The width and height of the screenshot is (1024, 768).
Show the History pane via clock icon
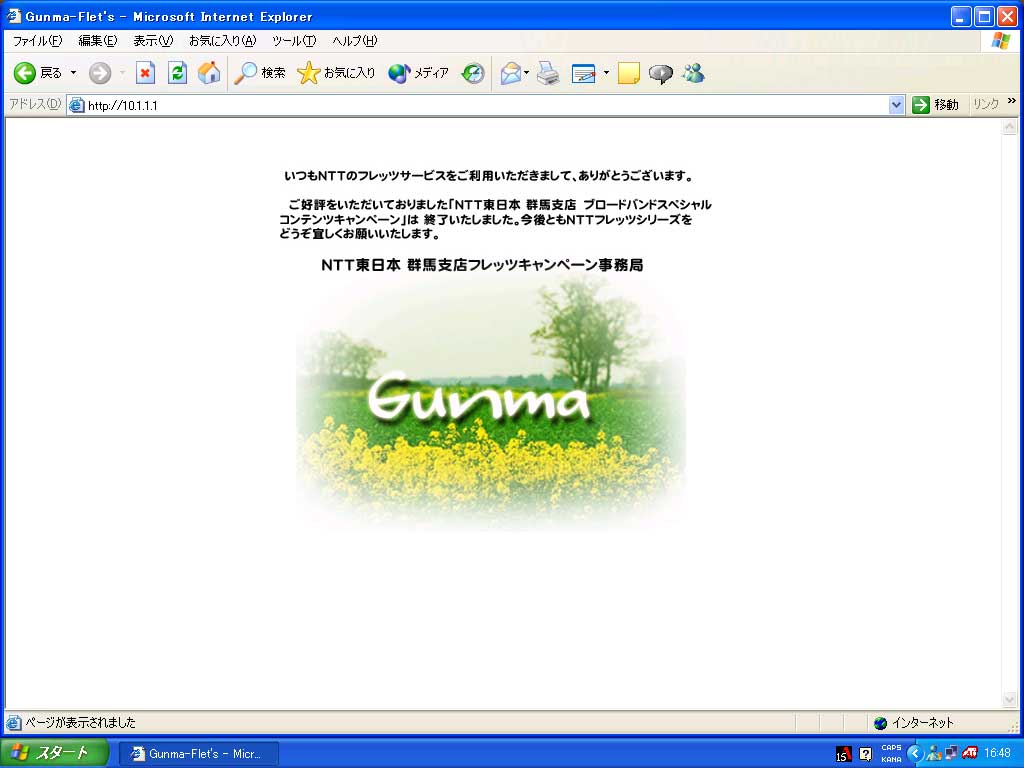(473, 73)
